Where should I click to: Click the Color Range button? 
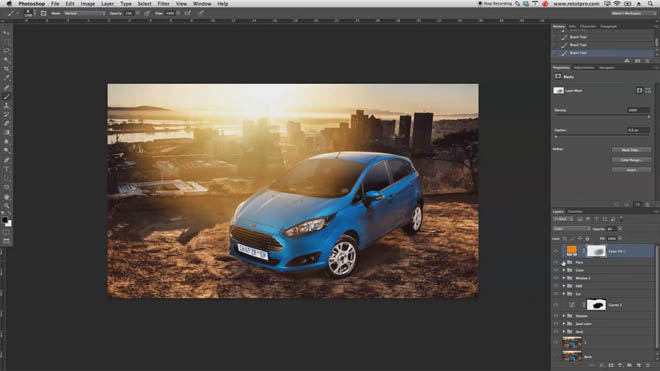click(631, 160)
